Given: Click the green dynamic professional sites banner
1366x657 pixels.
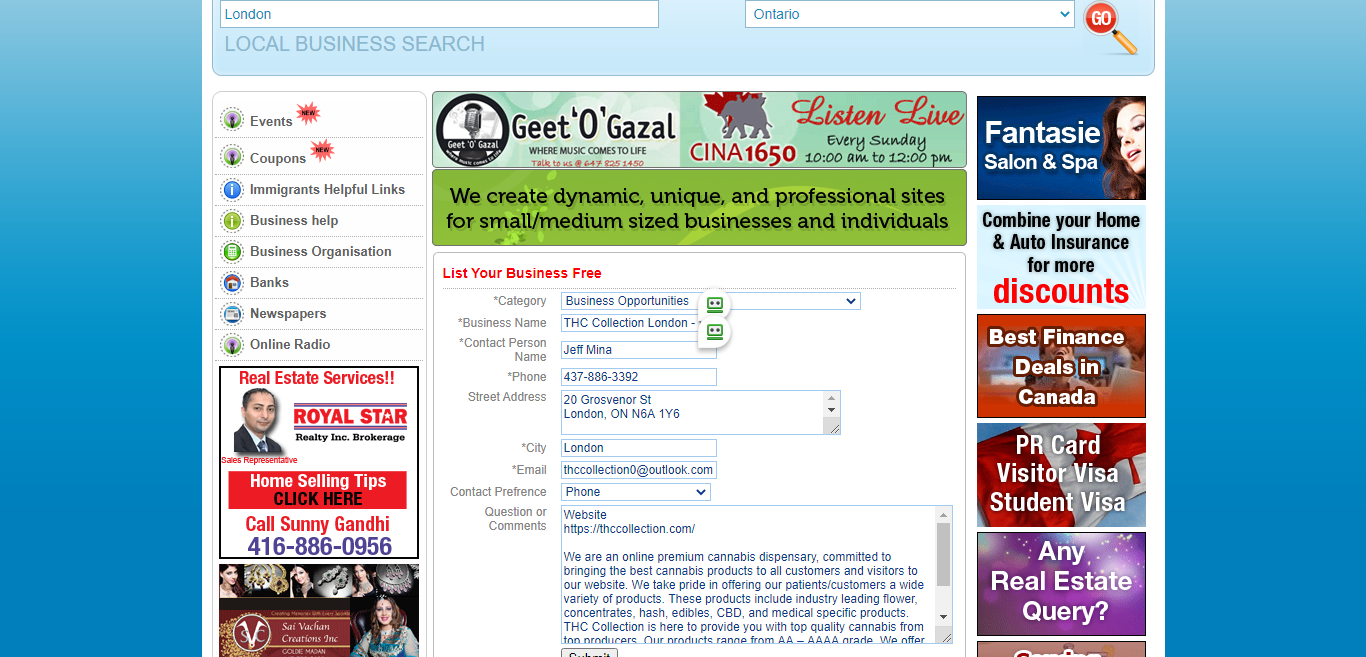Looking at the screenshot, I should (699, 208).
